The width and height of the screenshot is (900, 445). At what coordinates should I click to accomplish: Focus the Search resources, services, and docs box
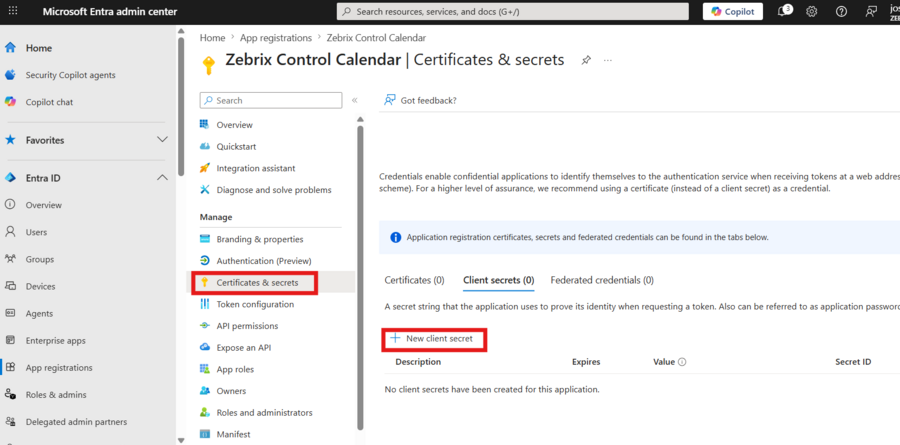click(513, 11)
